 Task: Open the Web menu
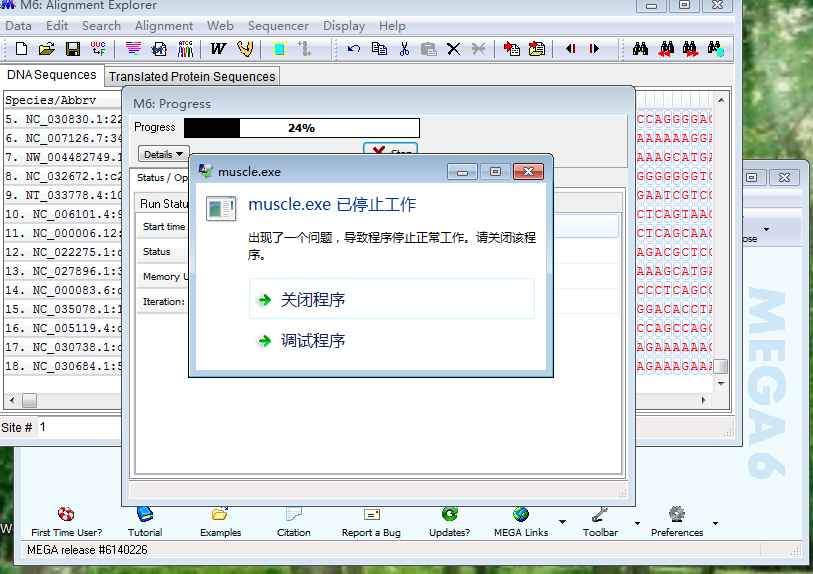pyautogui.click(x=220, y=26)
